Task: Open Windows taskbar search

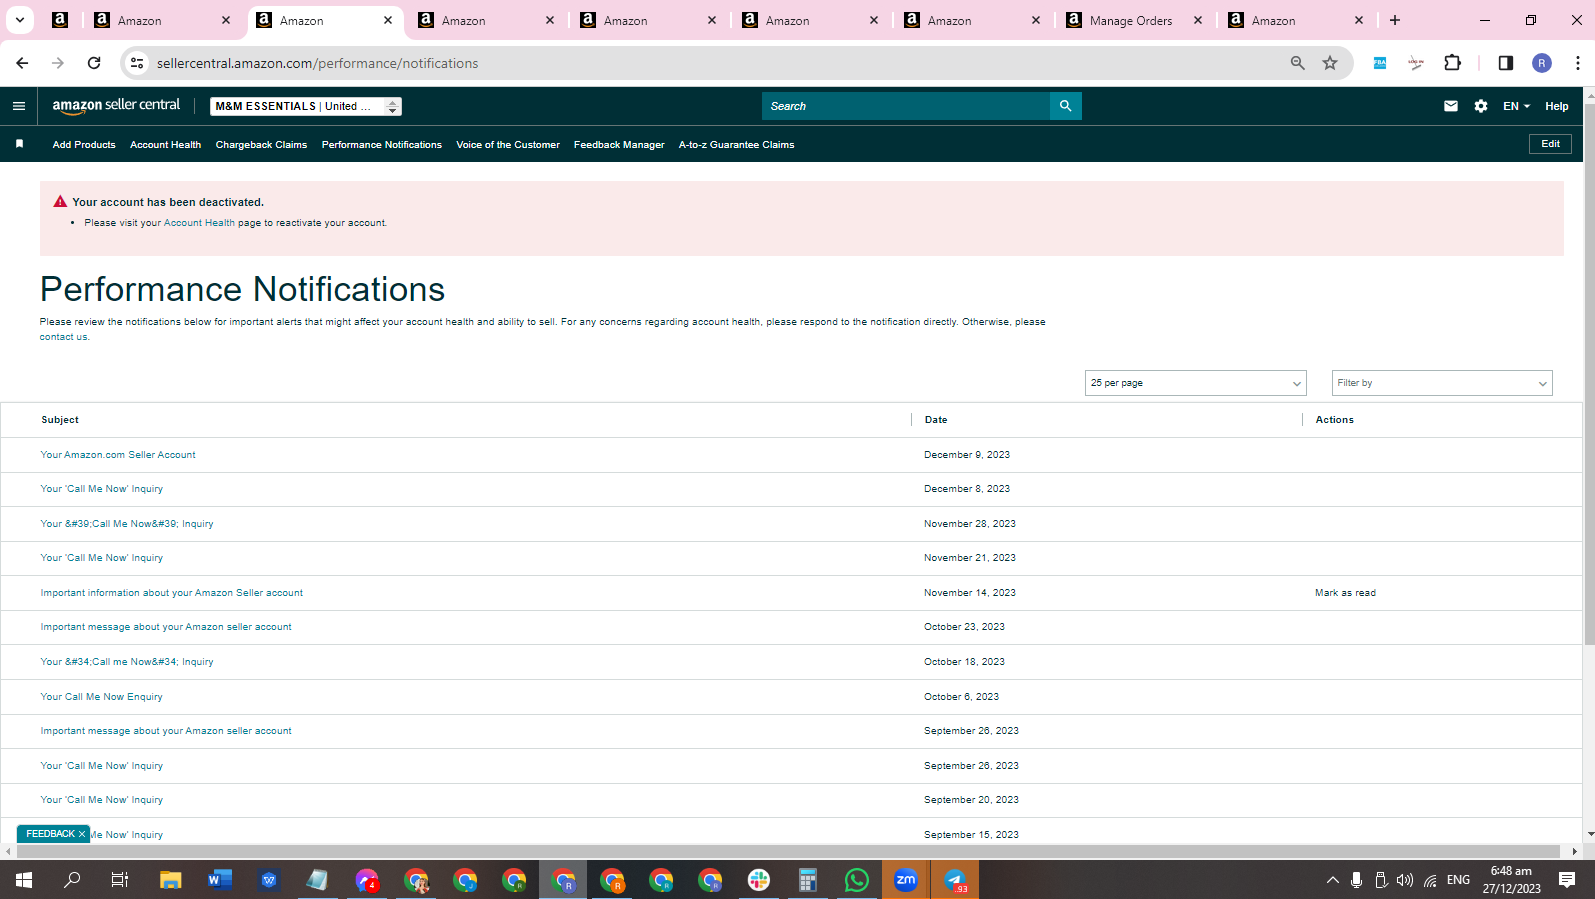Action: tap(72, 880)
